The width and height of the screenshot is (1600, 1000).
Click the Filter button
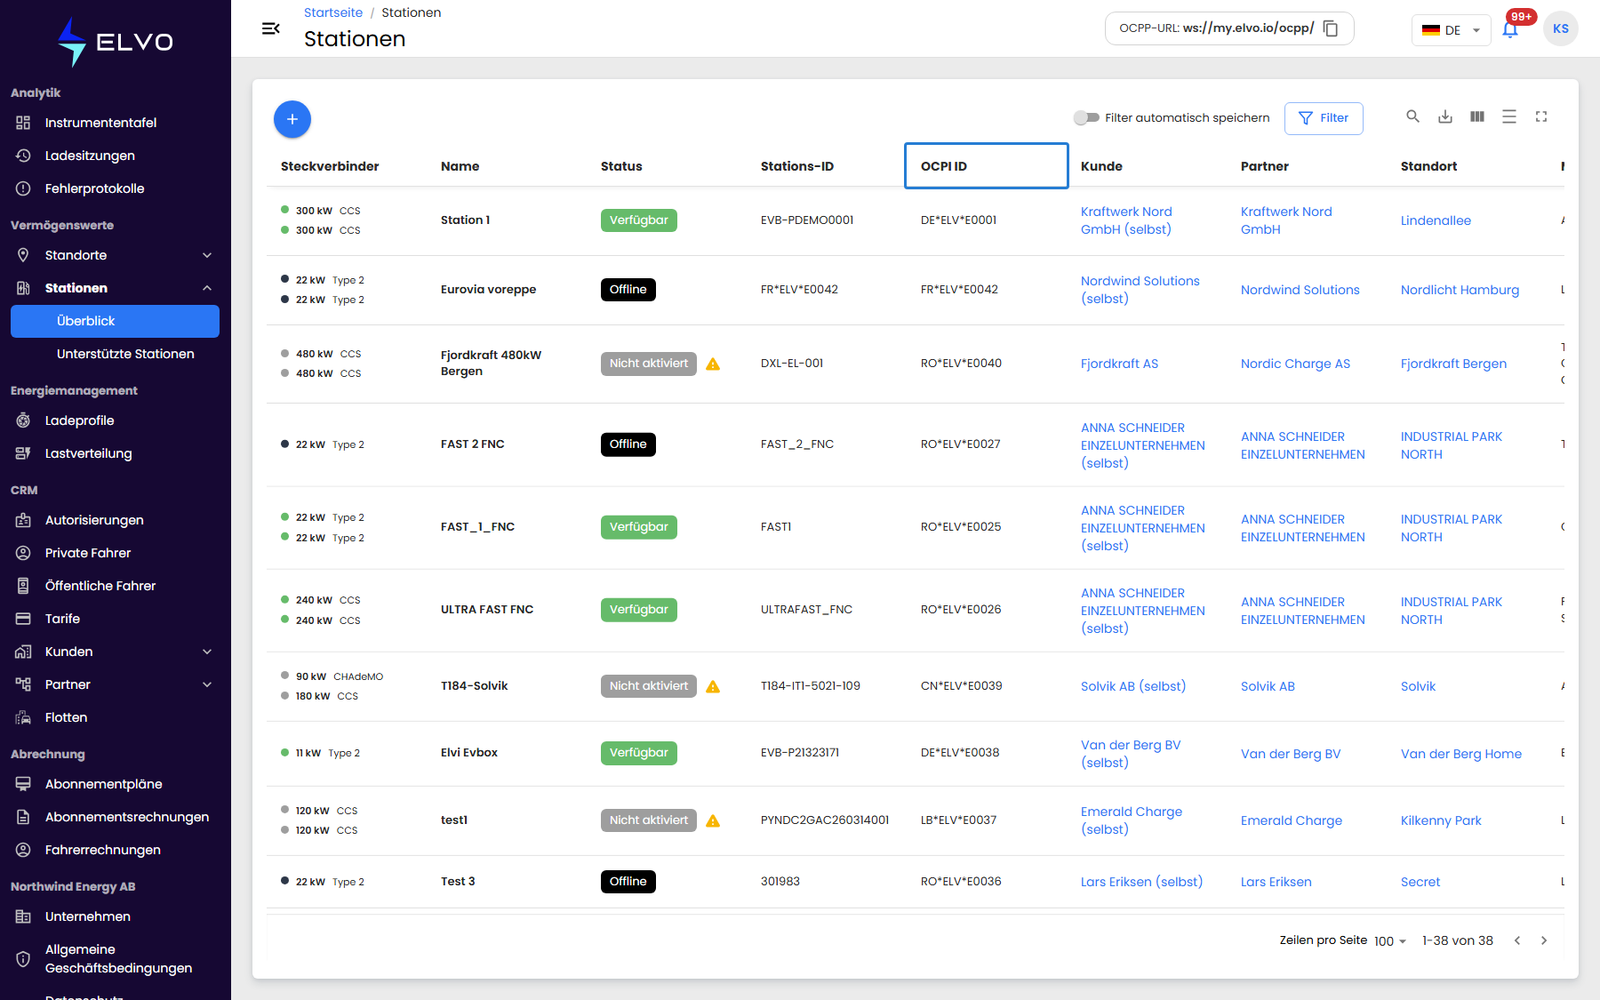(x=1323, y=118)
